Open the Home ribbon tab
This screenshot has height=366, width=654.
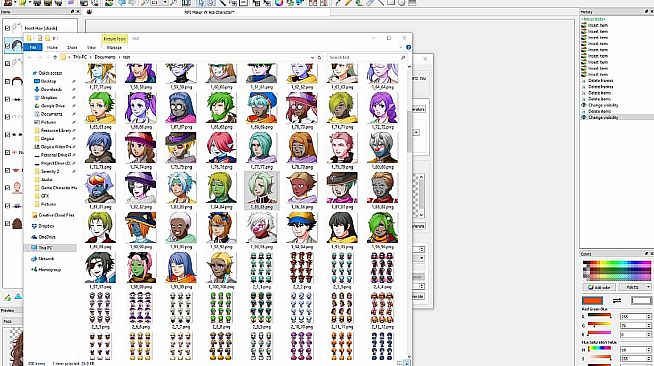tap(52, 48)
